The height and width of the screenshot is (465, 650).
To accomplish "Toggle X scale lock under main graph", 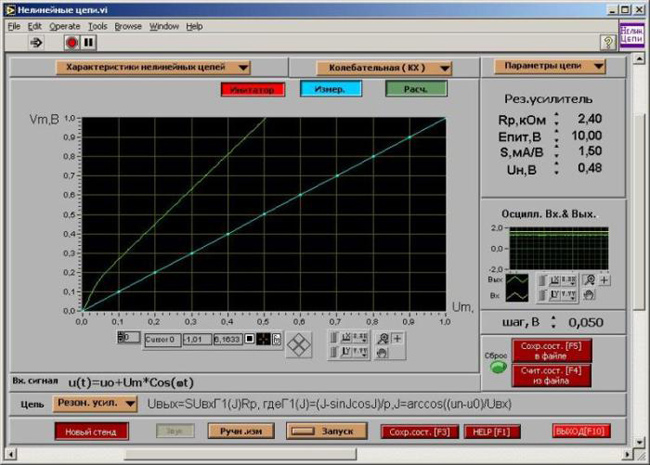I will coord(334,338).
